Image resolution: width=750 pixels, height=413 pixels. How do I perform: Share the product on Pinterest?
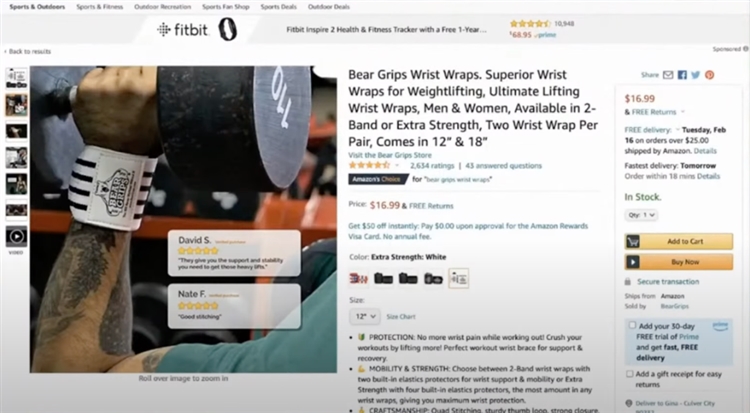(710, 75)
